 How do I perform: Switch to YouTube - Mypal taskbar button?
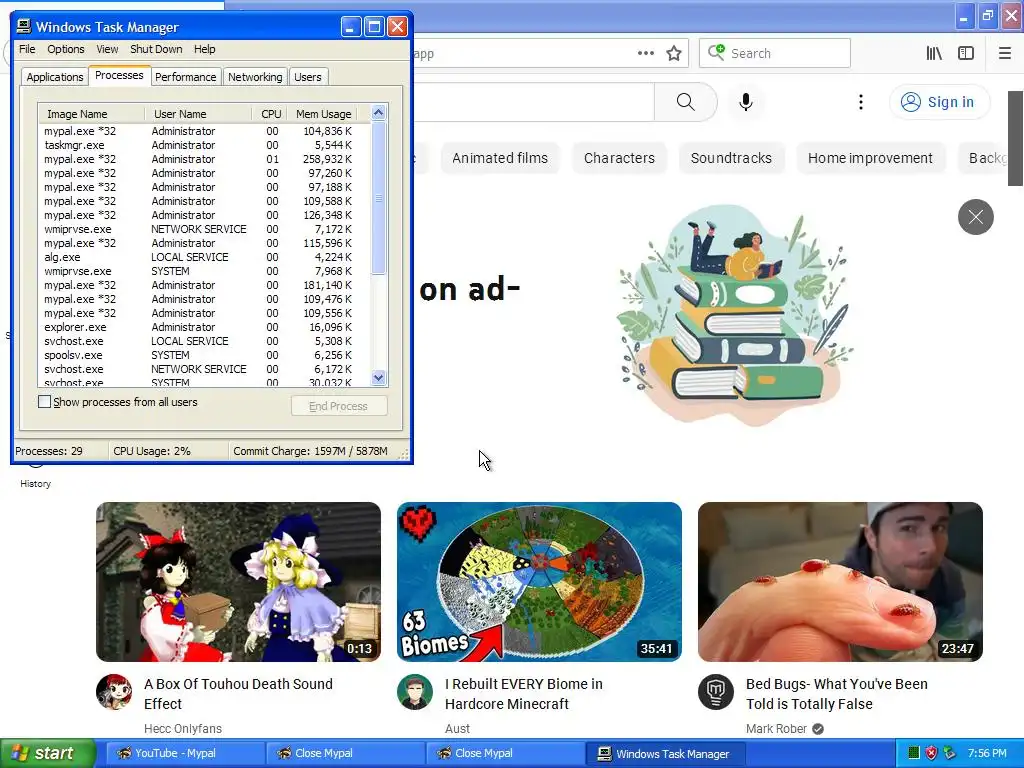click(185, 753)
